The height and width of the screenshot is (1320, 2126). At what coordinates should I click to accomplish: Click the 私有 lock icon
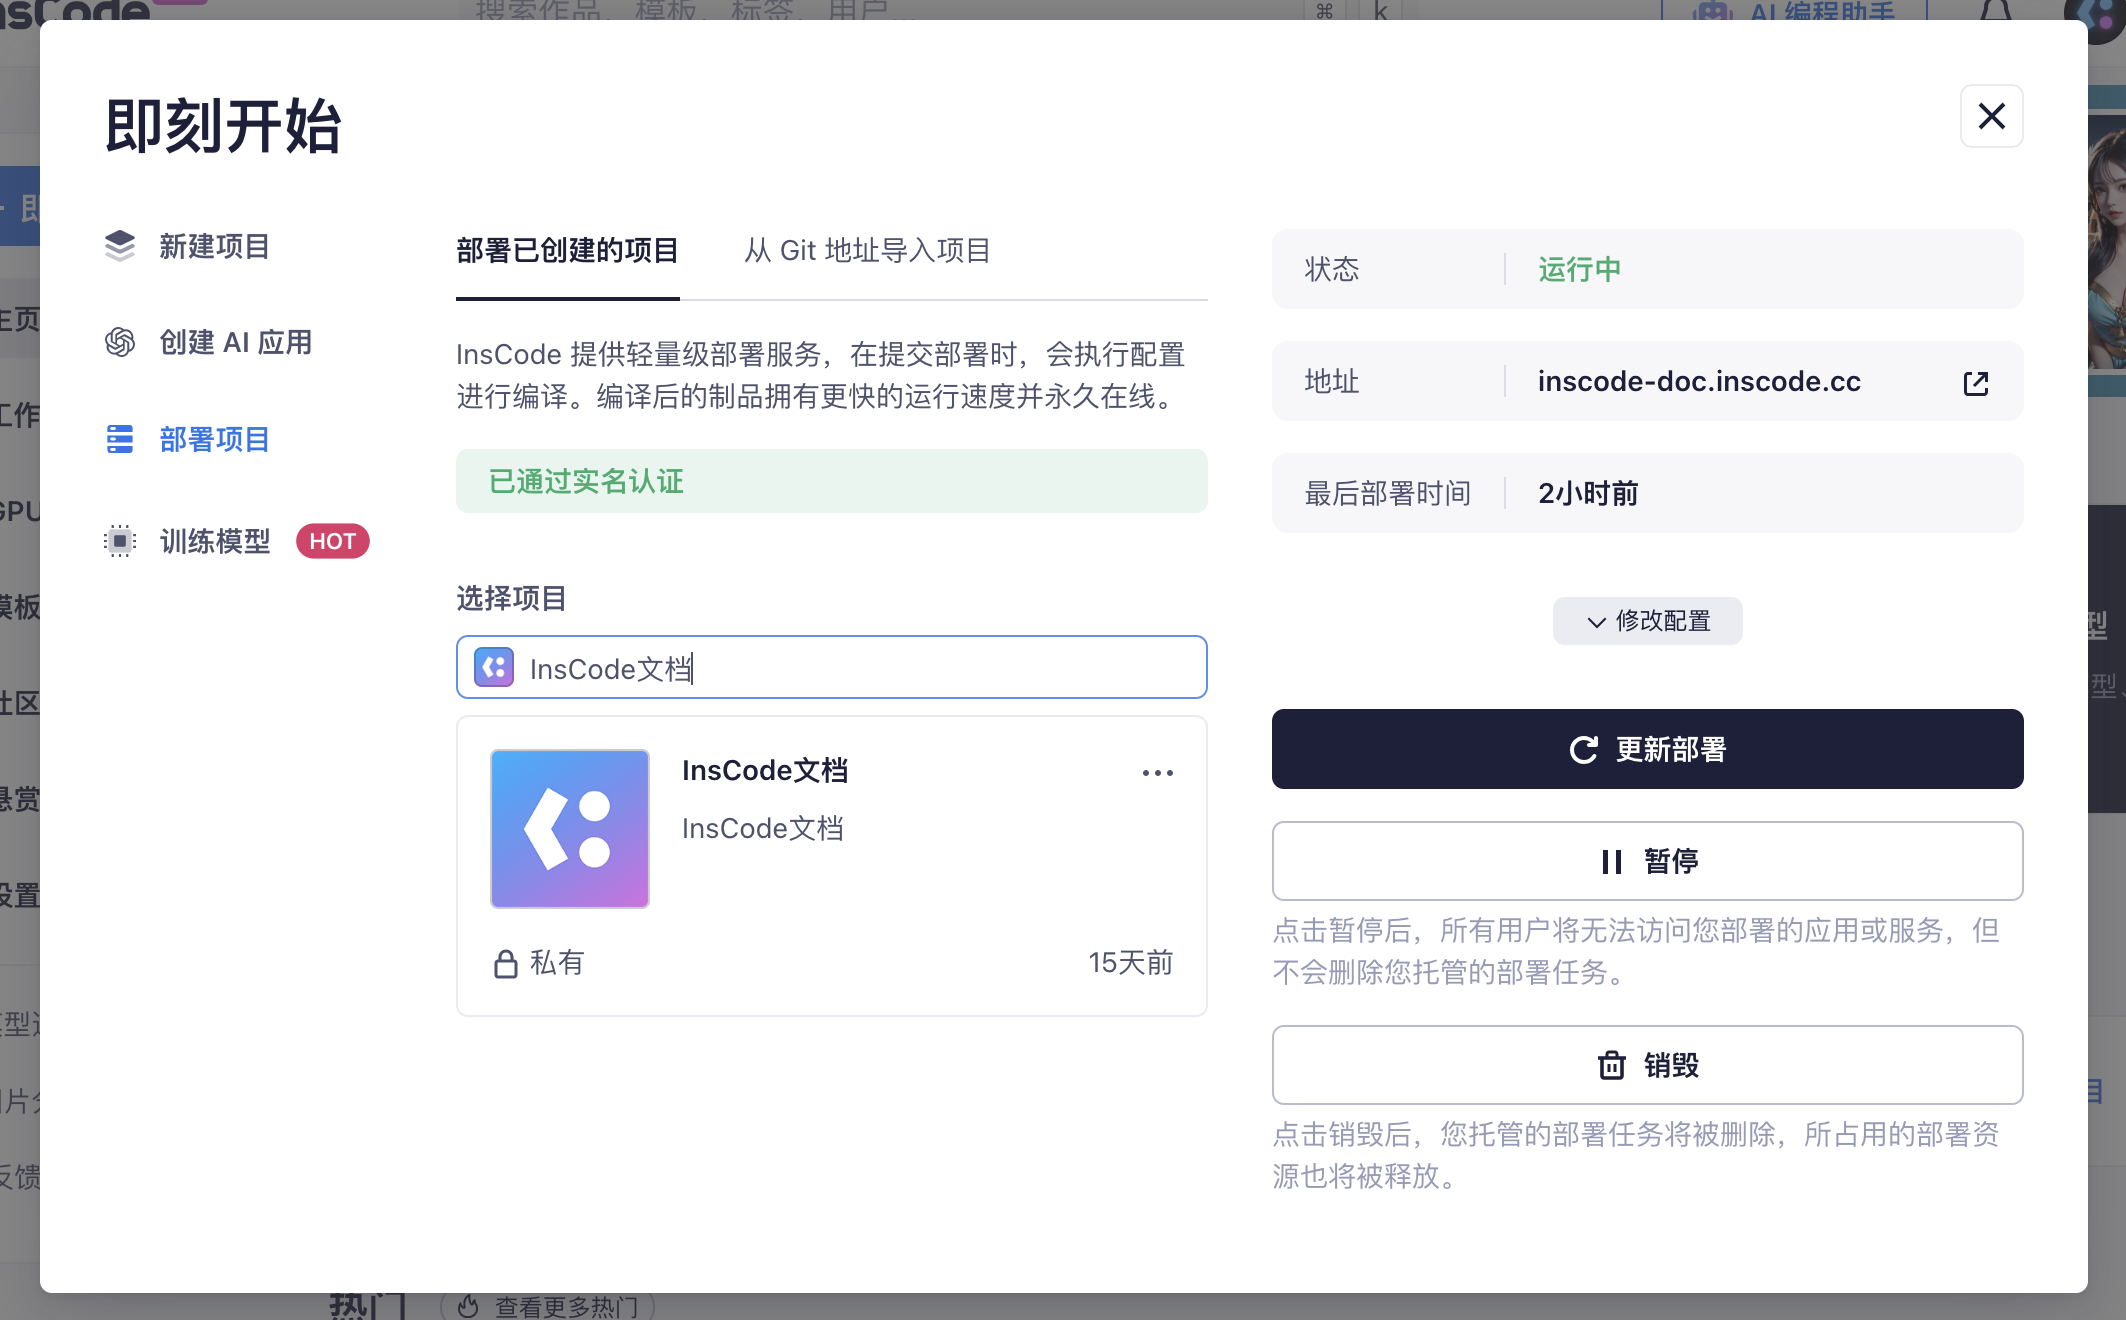[x=505, y=963]
